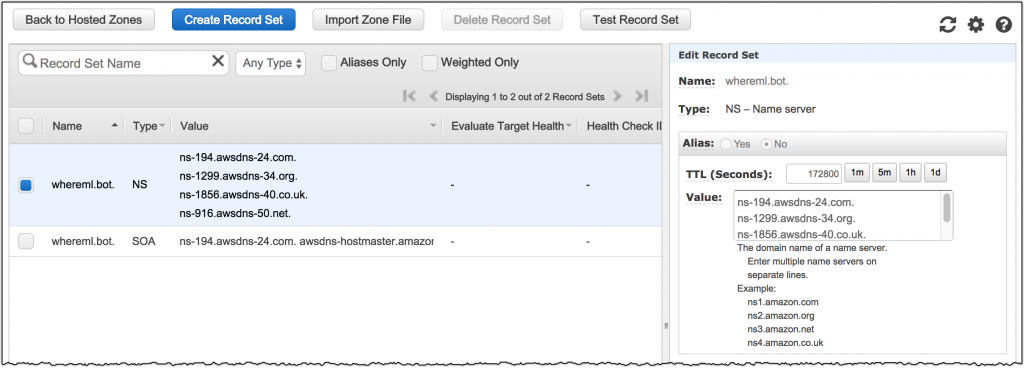Jump to the last page of records
This screenshot has height=368, width=1024.
(x=642, y=97)
